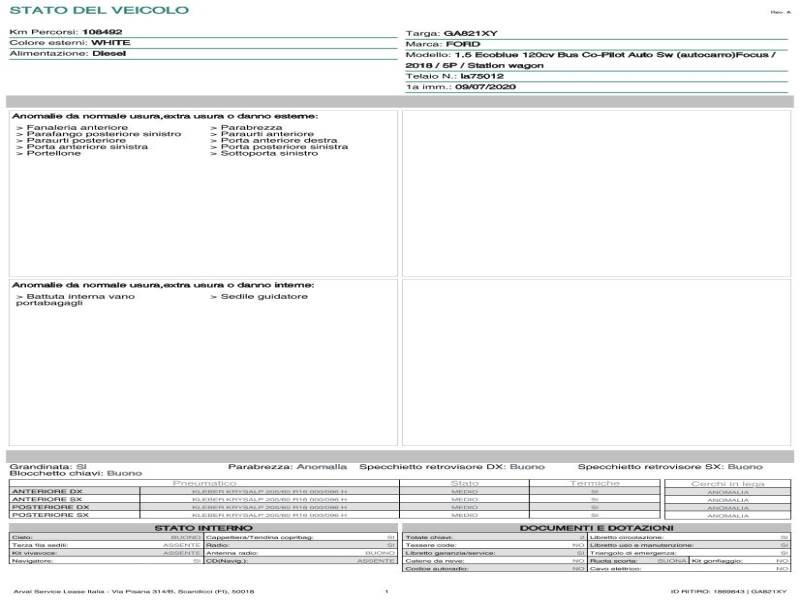Click the Modello line starting '1.5 Ecoblue 120cv'
The width and height of the screenshot is (800, 600).
pos(615,55)
